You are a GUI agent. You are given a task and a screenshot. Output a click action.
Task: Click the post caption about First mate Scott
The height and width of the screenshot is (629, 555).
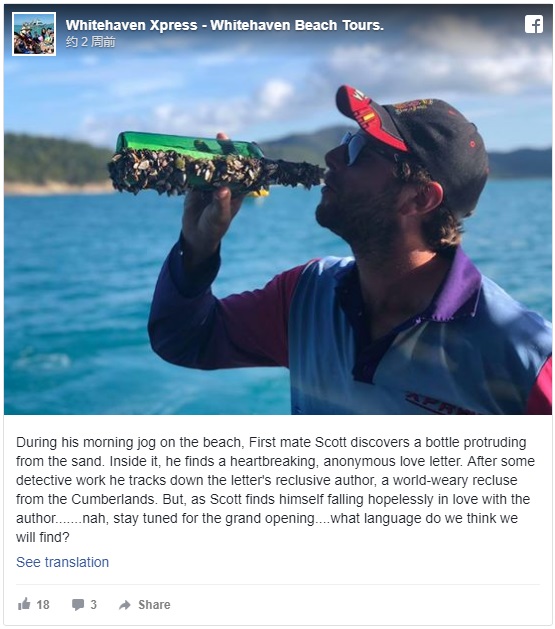coord(275,489)
